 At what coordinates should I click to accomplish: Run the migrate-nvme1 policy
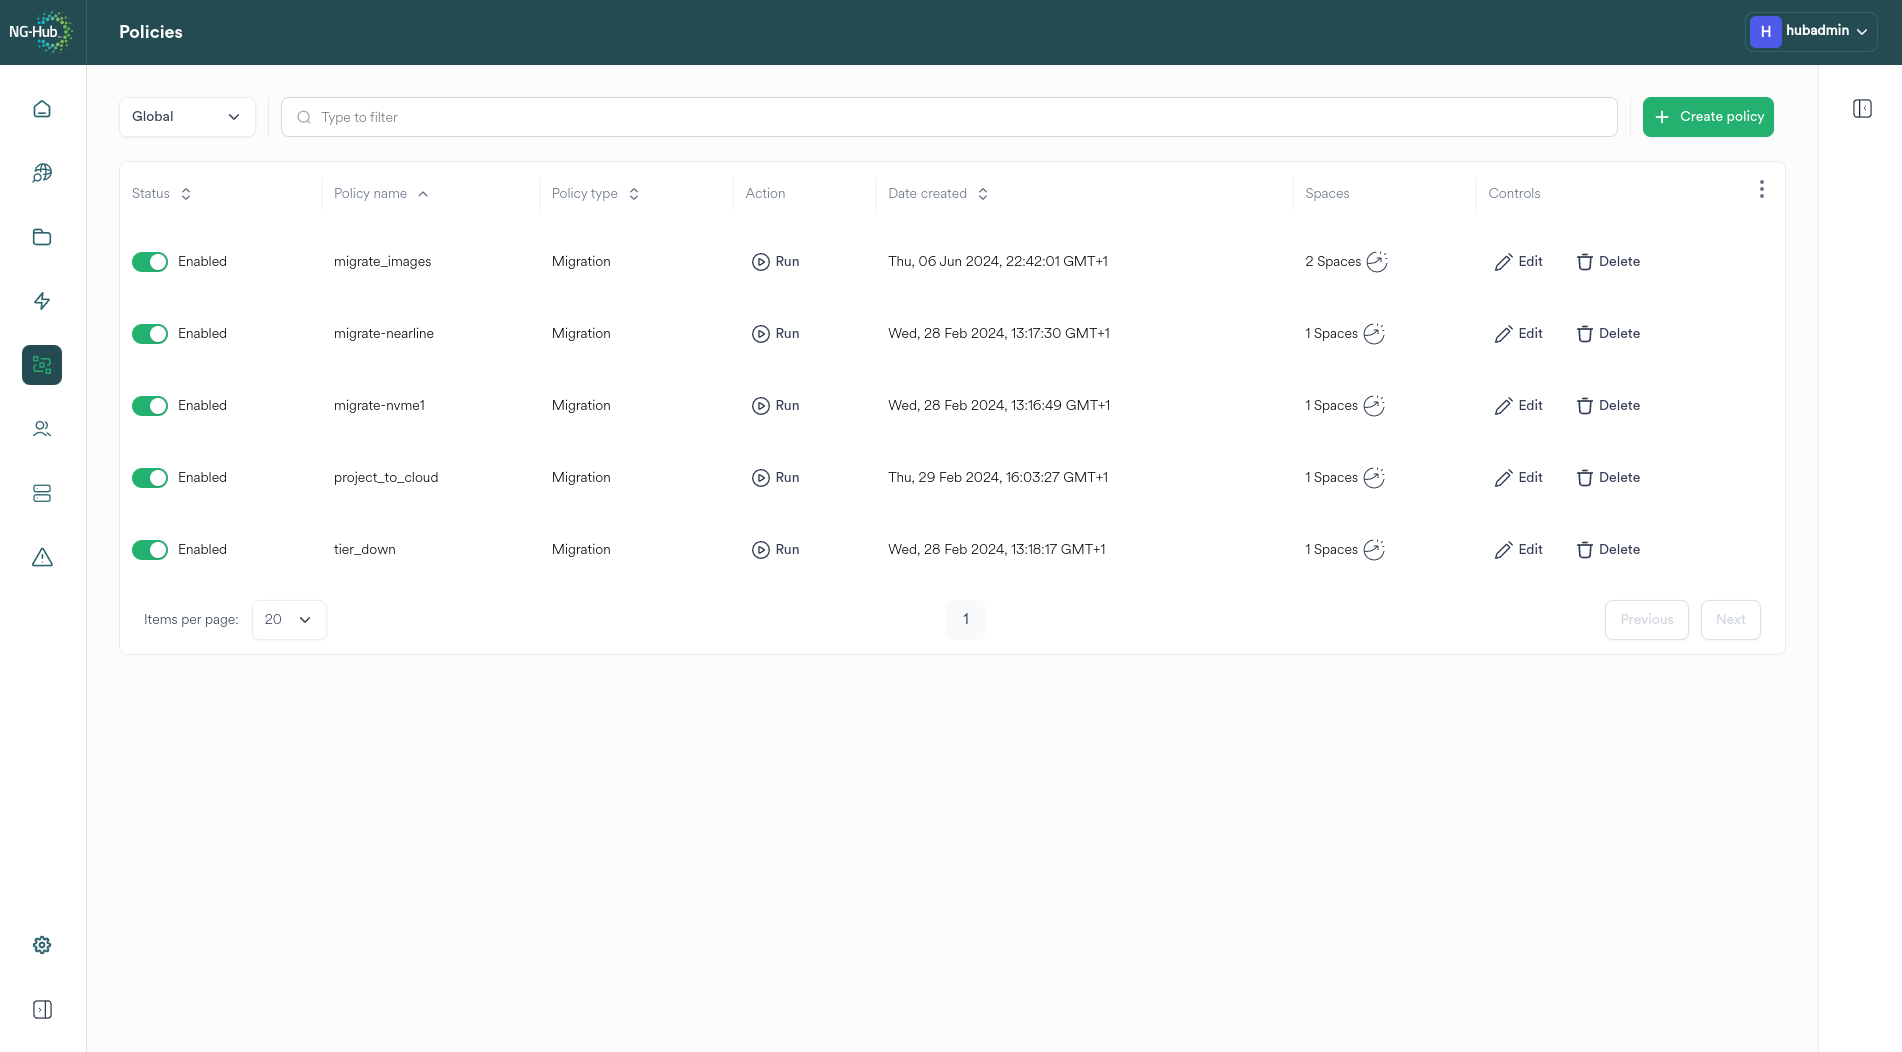(x=775, y=405)
